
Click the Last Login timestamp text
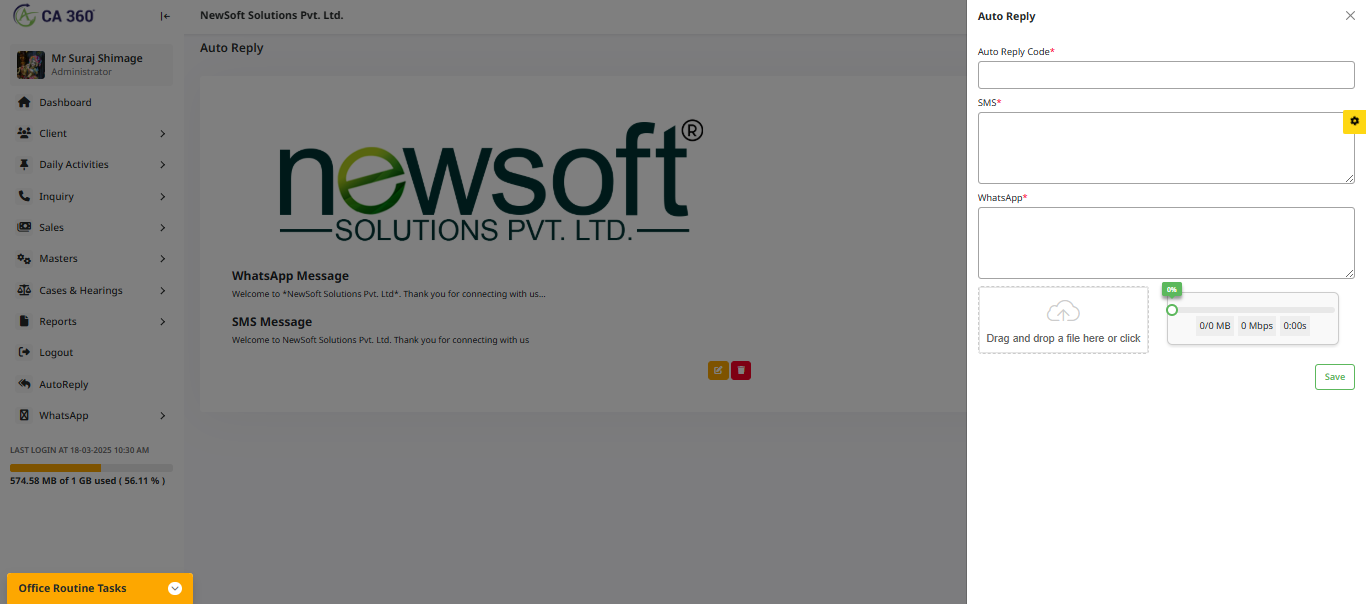(x=79, y=450)
